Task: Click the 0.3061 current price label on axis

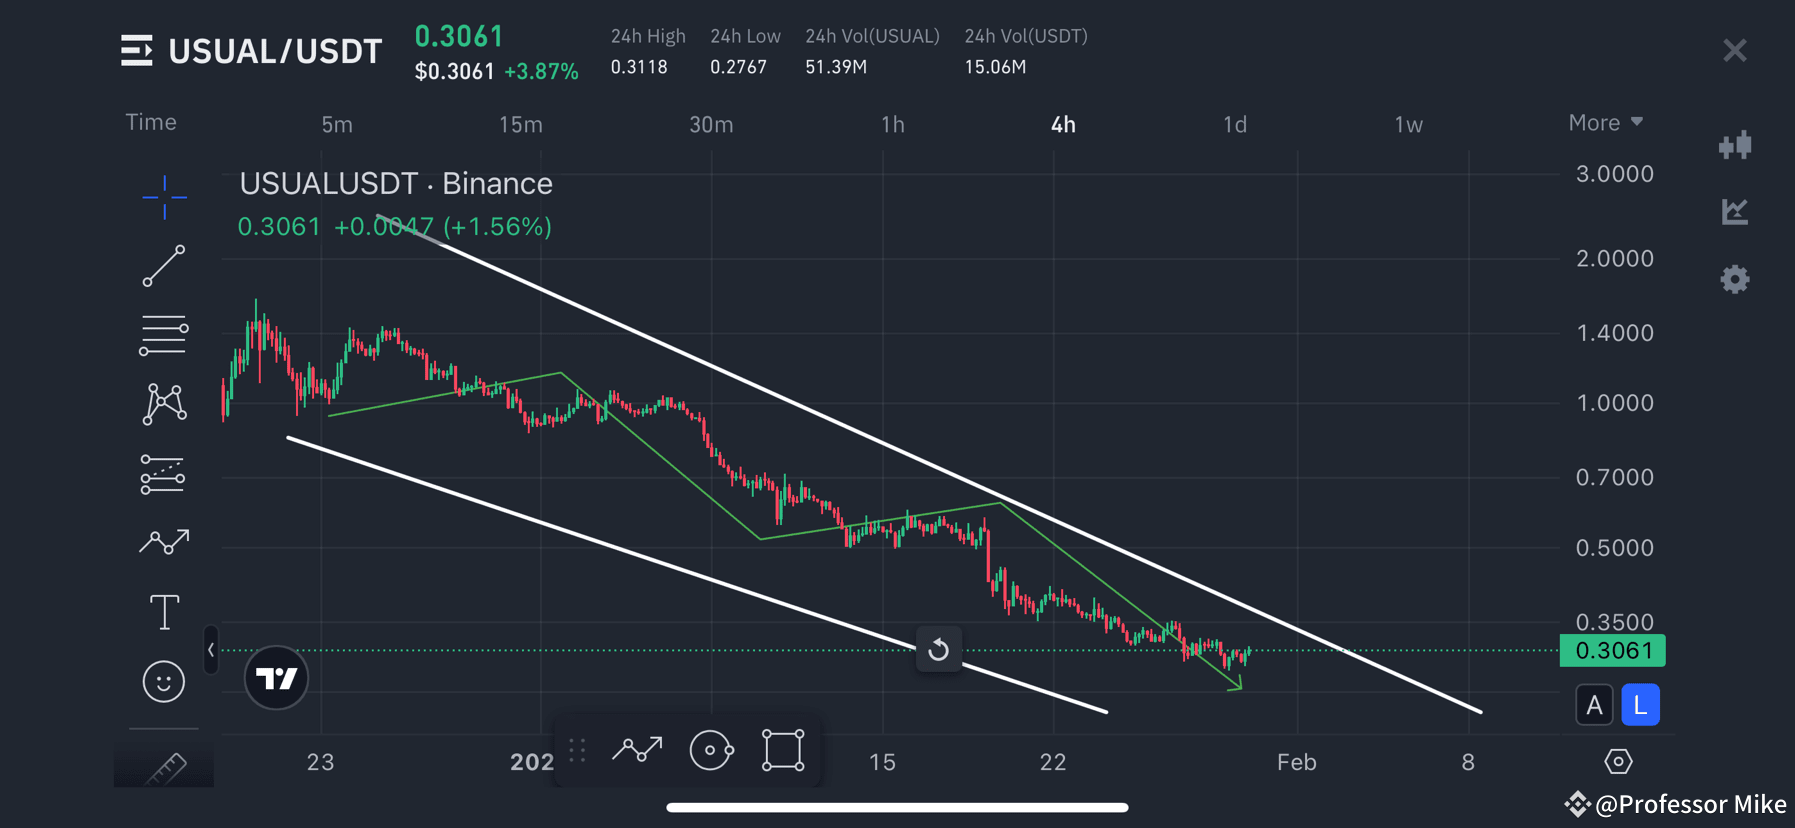Action: click(1612, 651)
